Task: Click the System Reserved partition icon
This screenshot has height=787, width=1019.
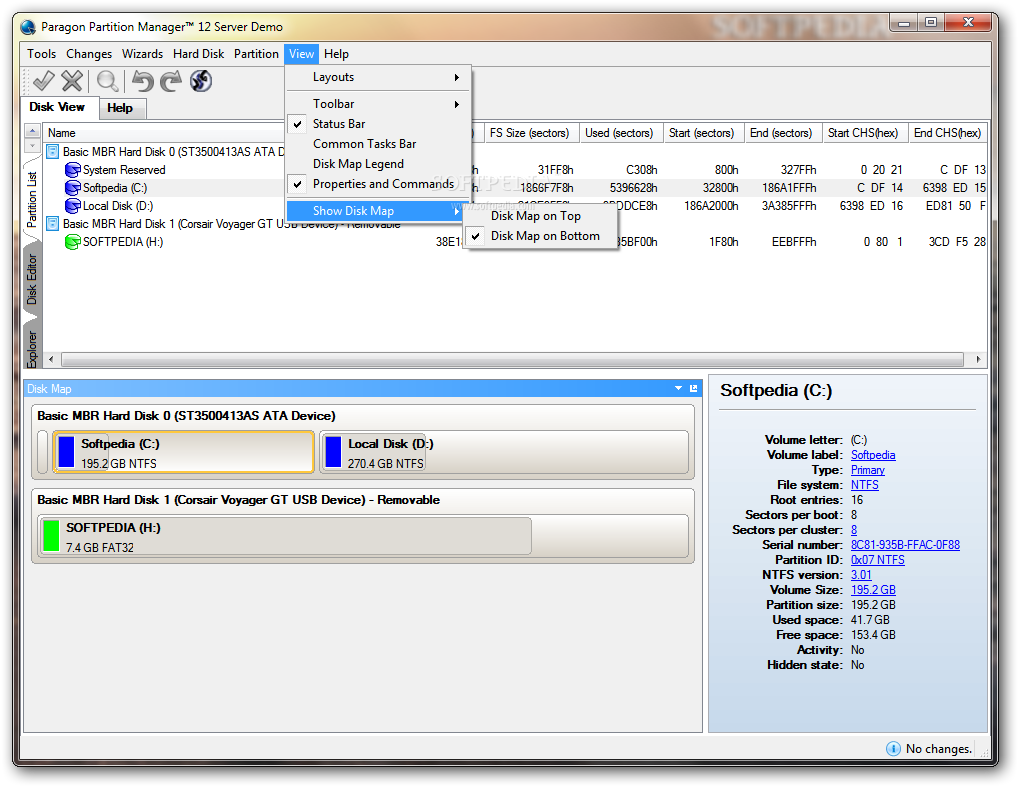Action: pos(73,170)
